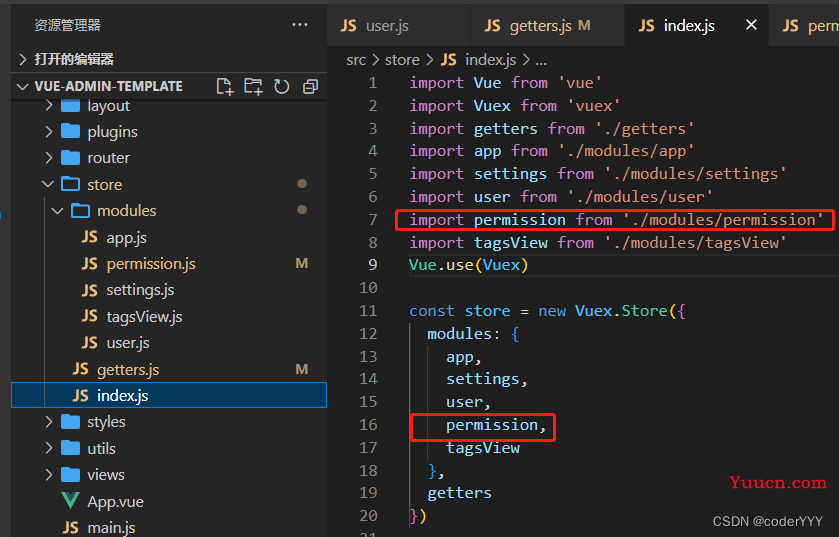Viewport: 839px width, 537px height.
Task: Refresh the explorer file tree
Action: 281,86
